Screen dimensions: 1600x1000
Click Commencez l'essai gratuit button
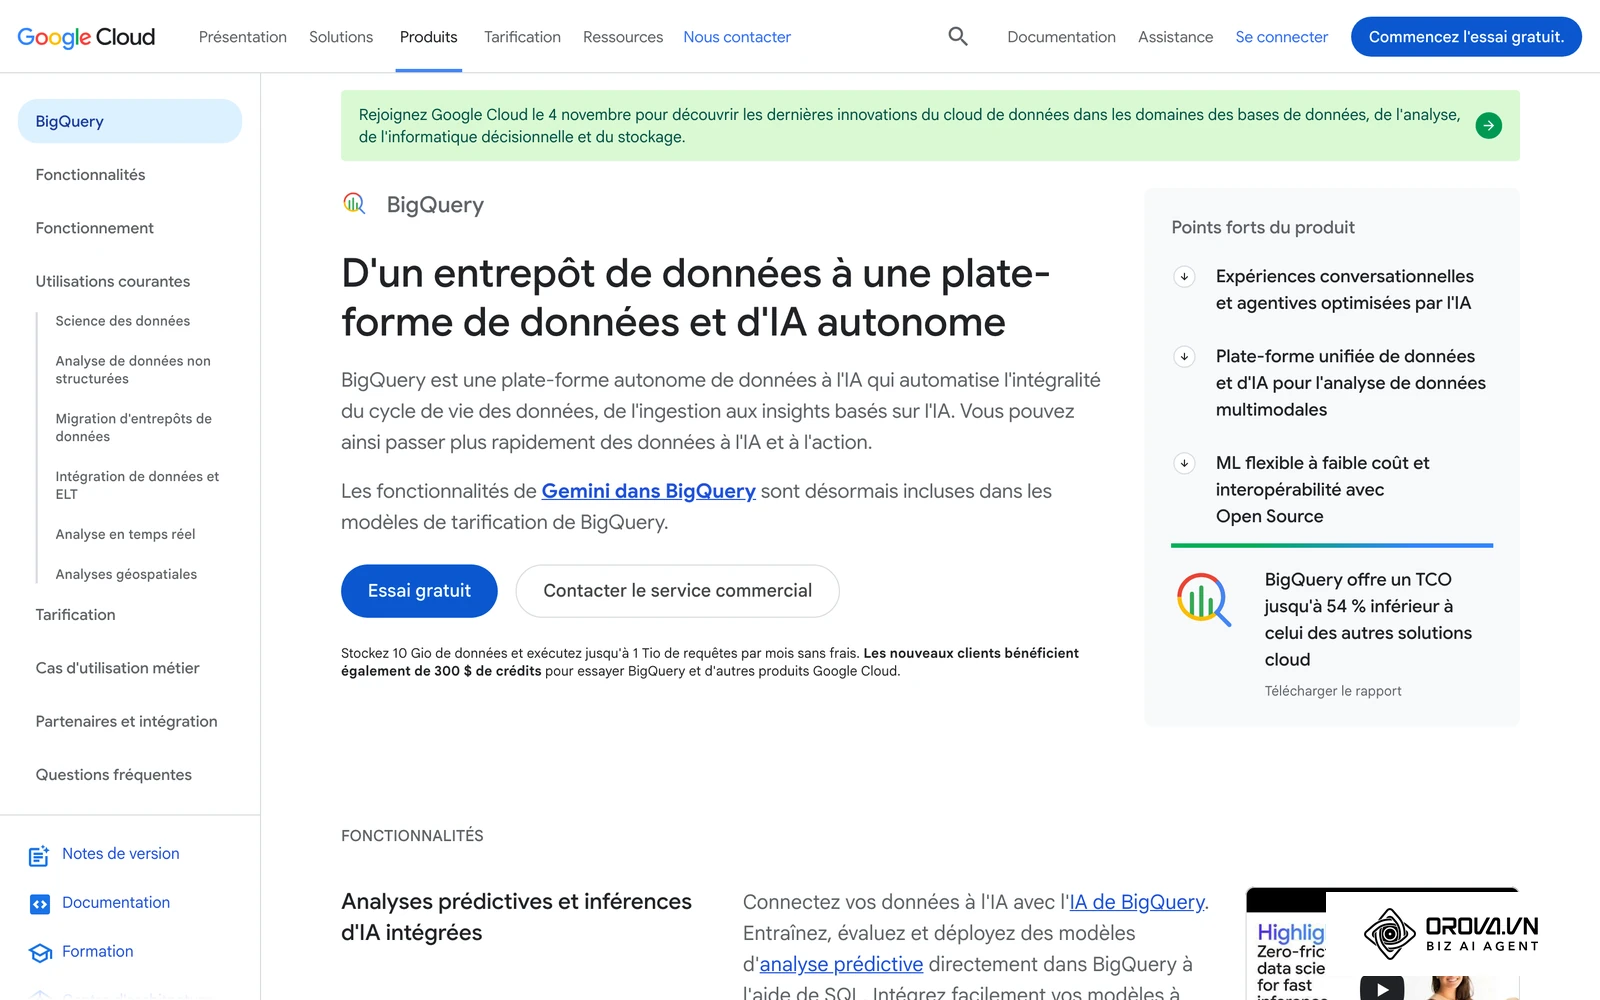click(1466, 37)
